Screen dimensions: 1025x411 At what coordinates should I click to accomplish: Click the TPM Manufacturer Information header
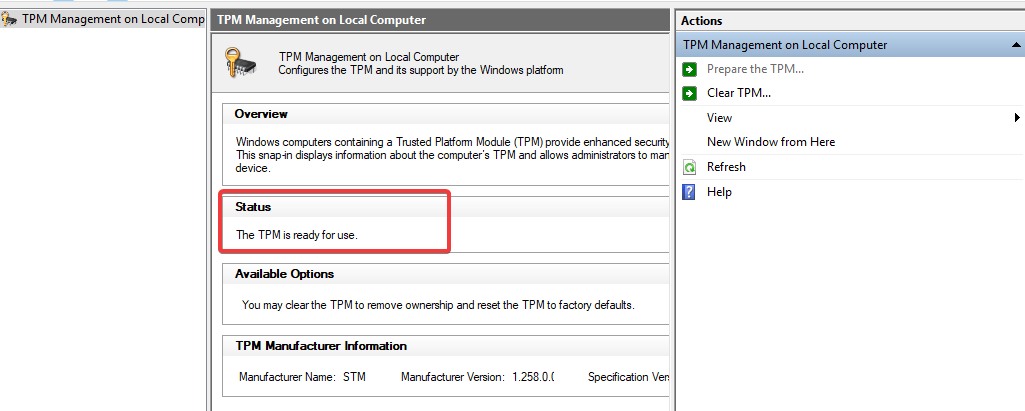[x=320, y=346]
